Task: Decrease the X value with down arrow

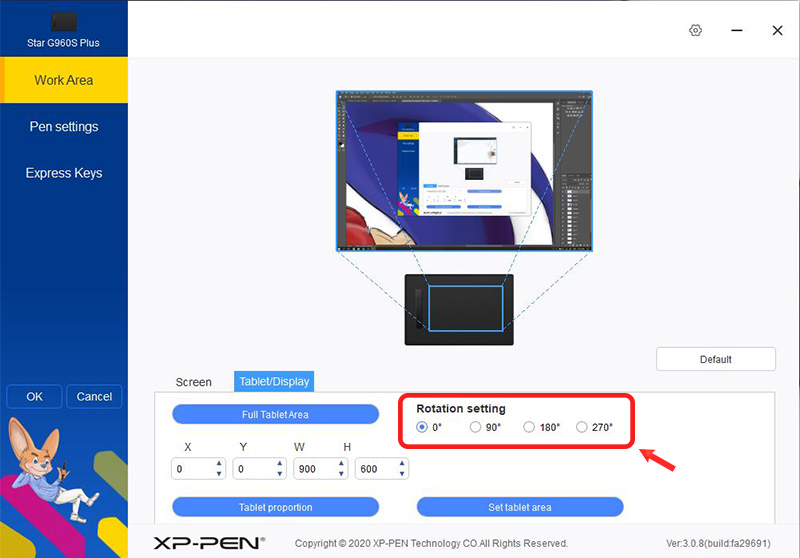Action: click(219, 474)
